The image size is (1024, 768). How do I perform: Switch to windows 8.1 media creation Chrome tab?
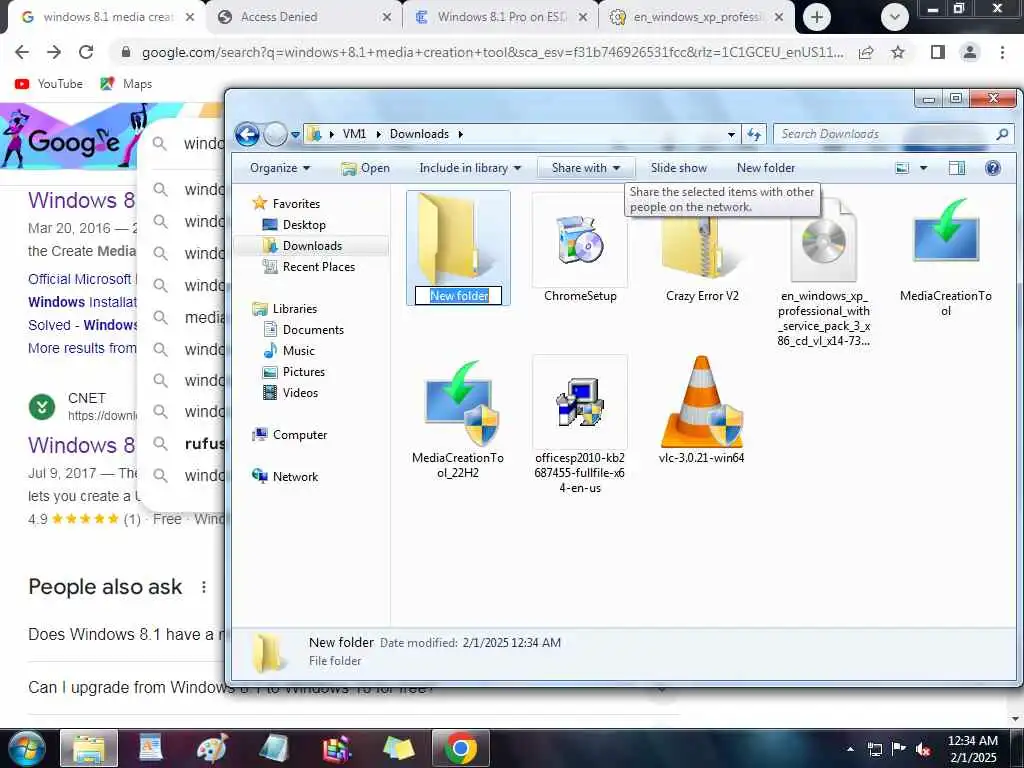(108, 17)
